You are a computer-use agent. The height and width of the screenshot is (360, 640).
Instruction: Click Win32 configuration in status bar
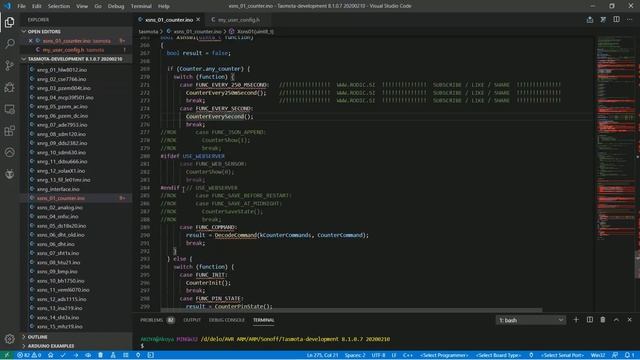coord(598,355)
